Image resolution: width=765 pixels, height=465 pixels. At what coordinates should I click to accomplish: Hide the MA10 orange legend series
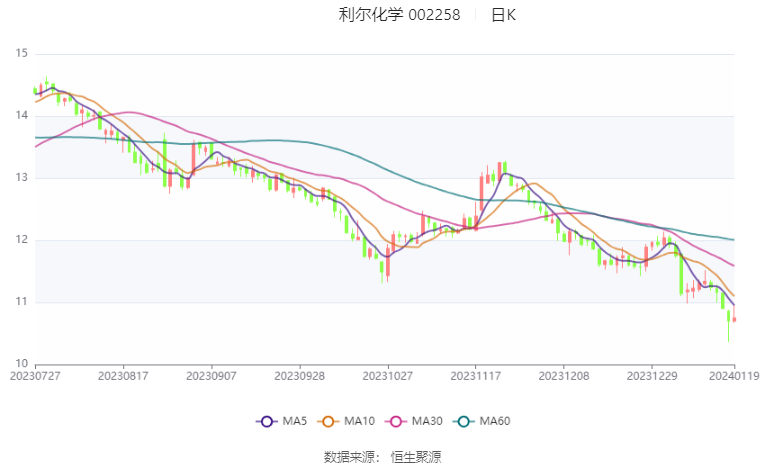click(329, 421)
